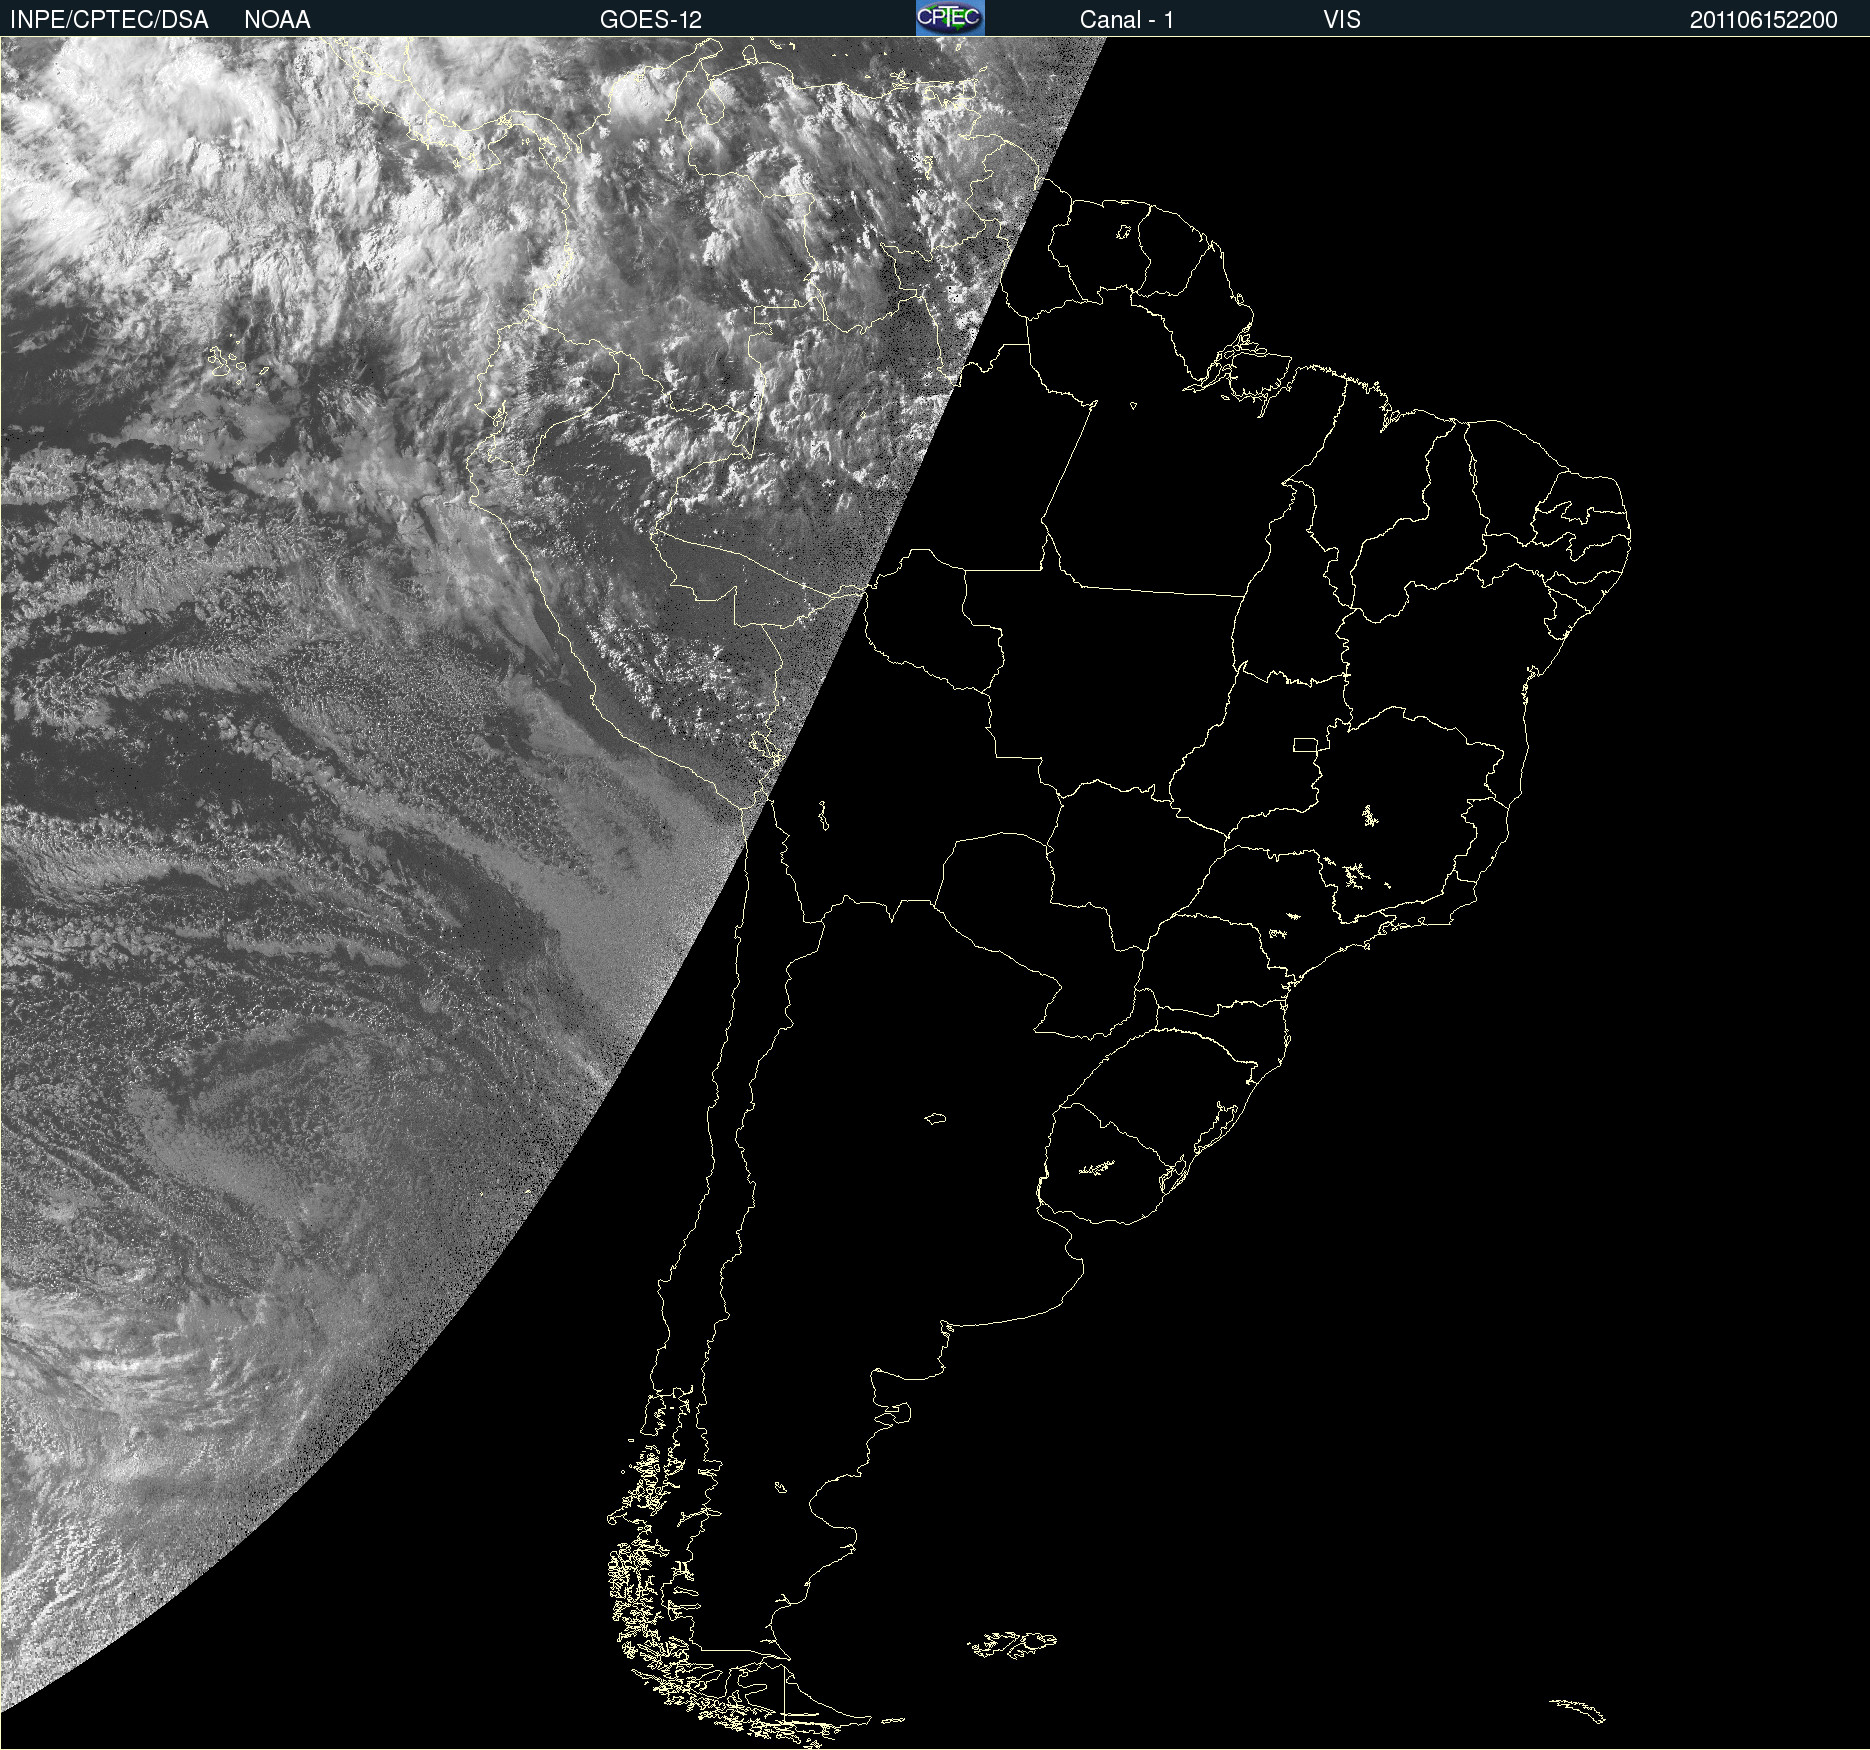Select the timestamp 201106152200
The height and width of the screenshot is (1750, 1870).
pos(1764,20)
